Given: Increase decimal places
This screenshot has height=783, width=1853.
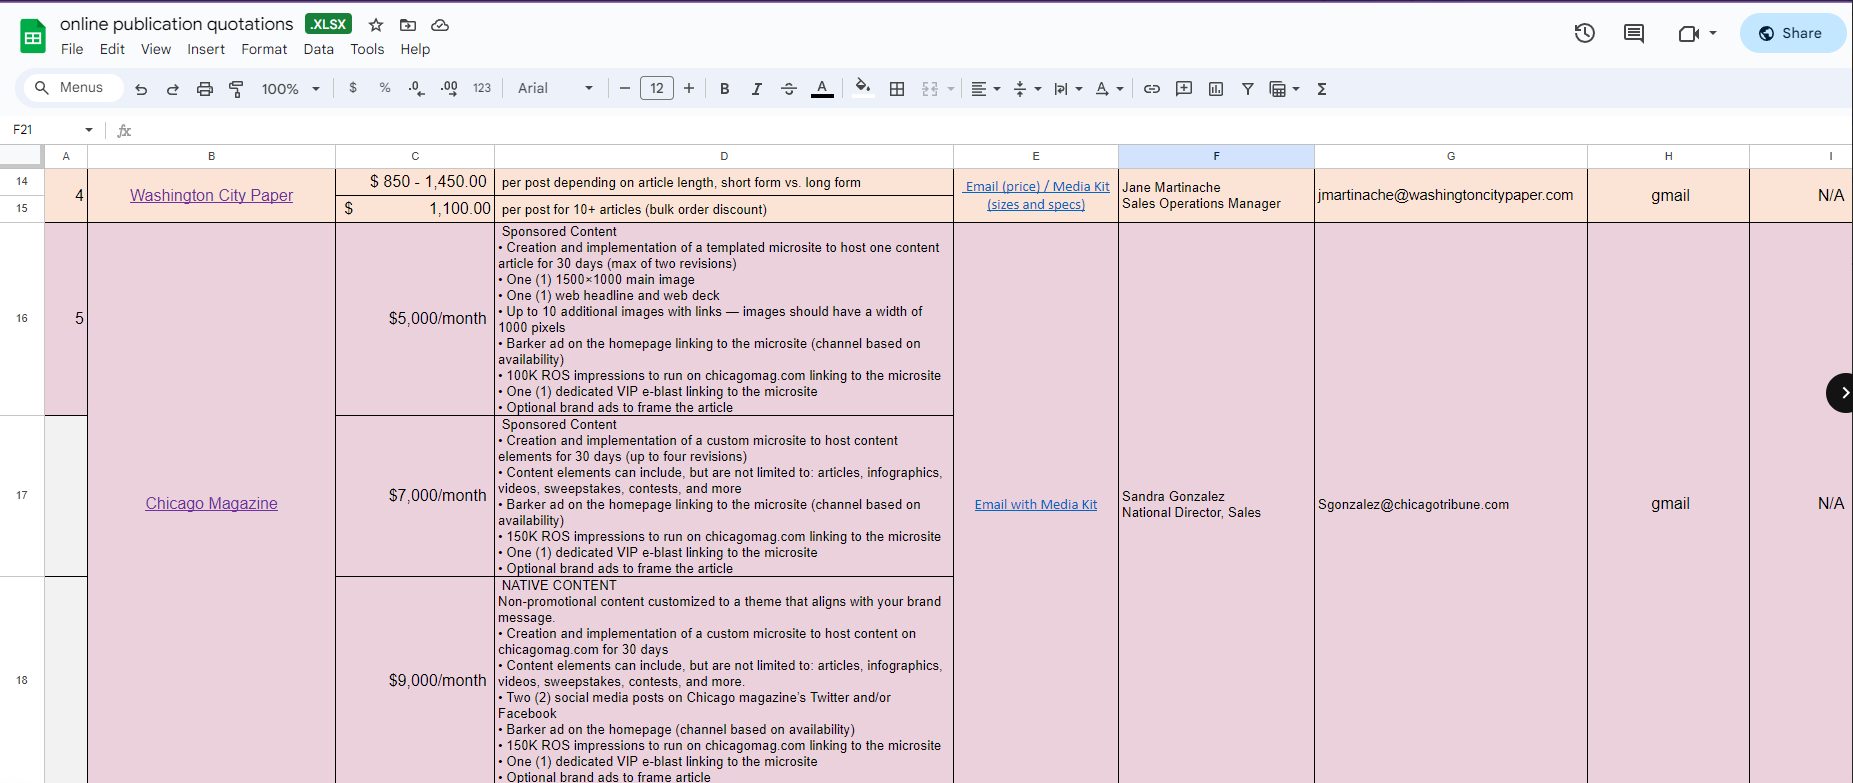Looking at the screenshot, I should coord(449,88).
